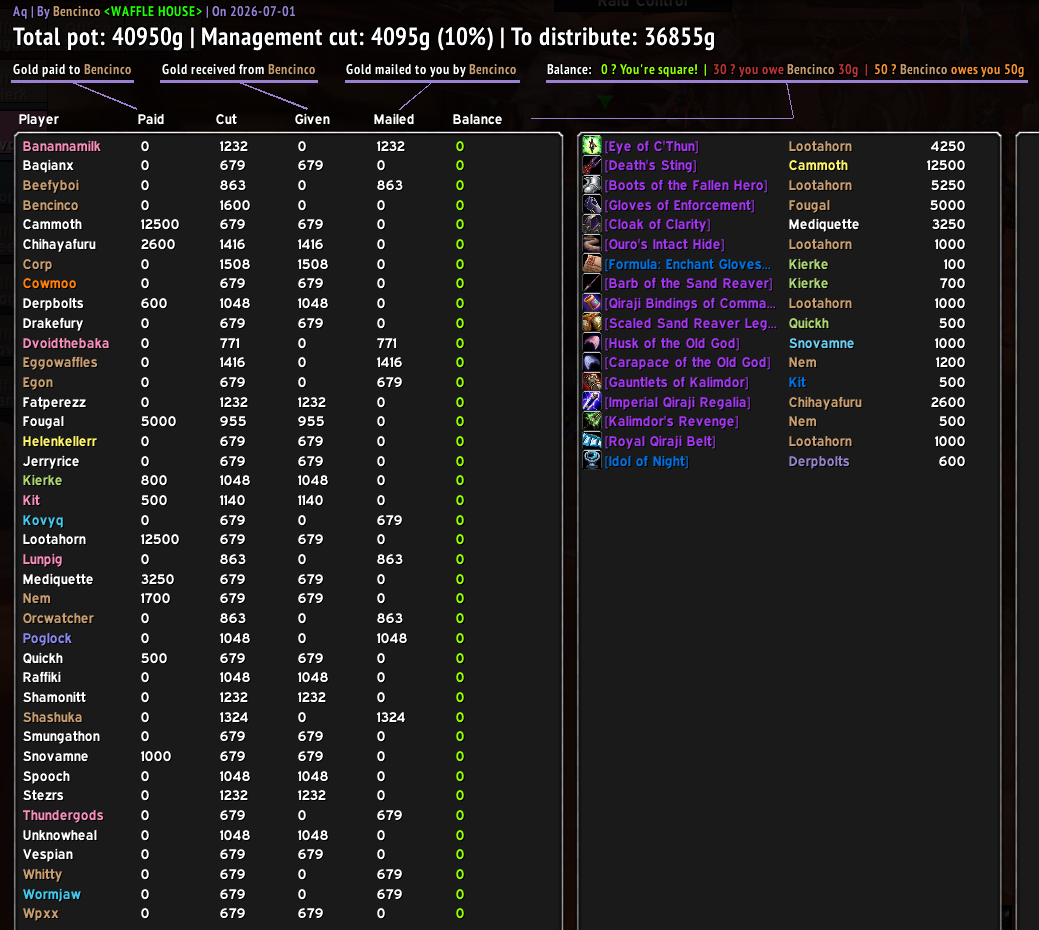The width and height of the screenshot is (1039, 930).
Task: Click the Kalimdor's Revenge sword icon
Action: [592, 421]
